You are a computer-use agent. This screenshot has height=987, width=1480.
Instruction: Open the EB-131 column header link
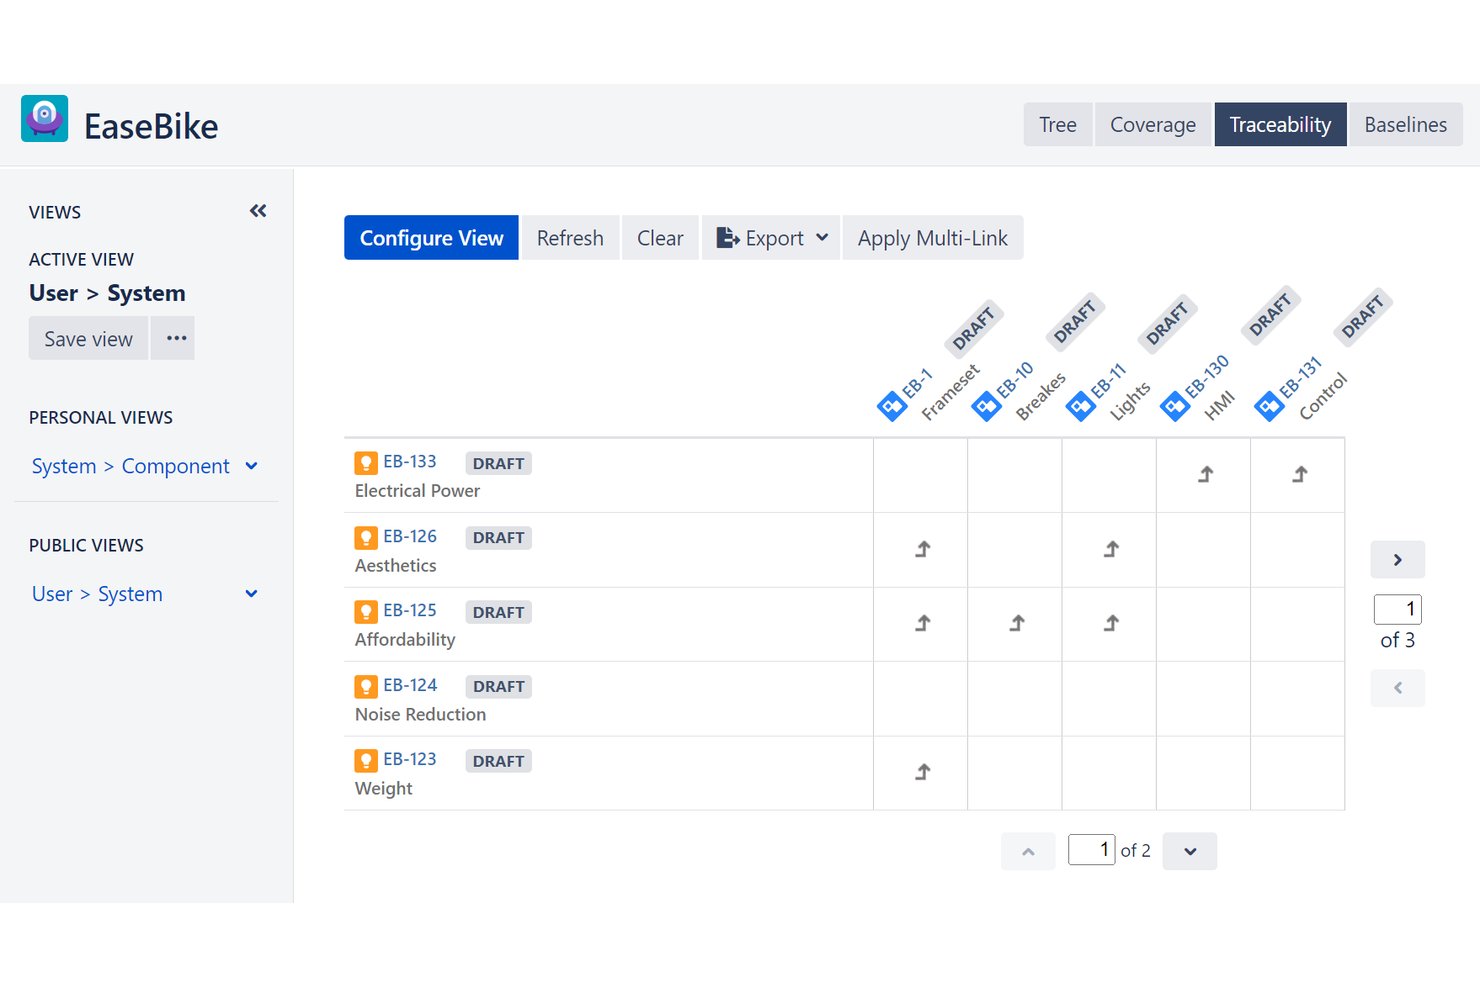(1300, 377)
